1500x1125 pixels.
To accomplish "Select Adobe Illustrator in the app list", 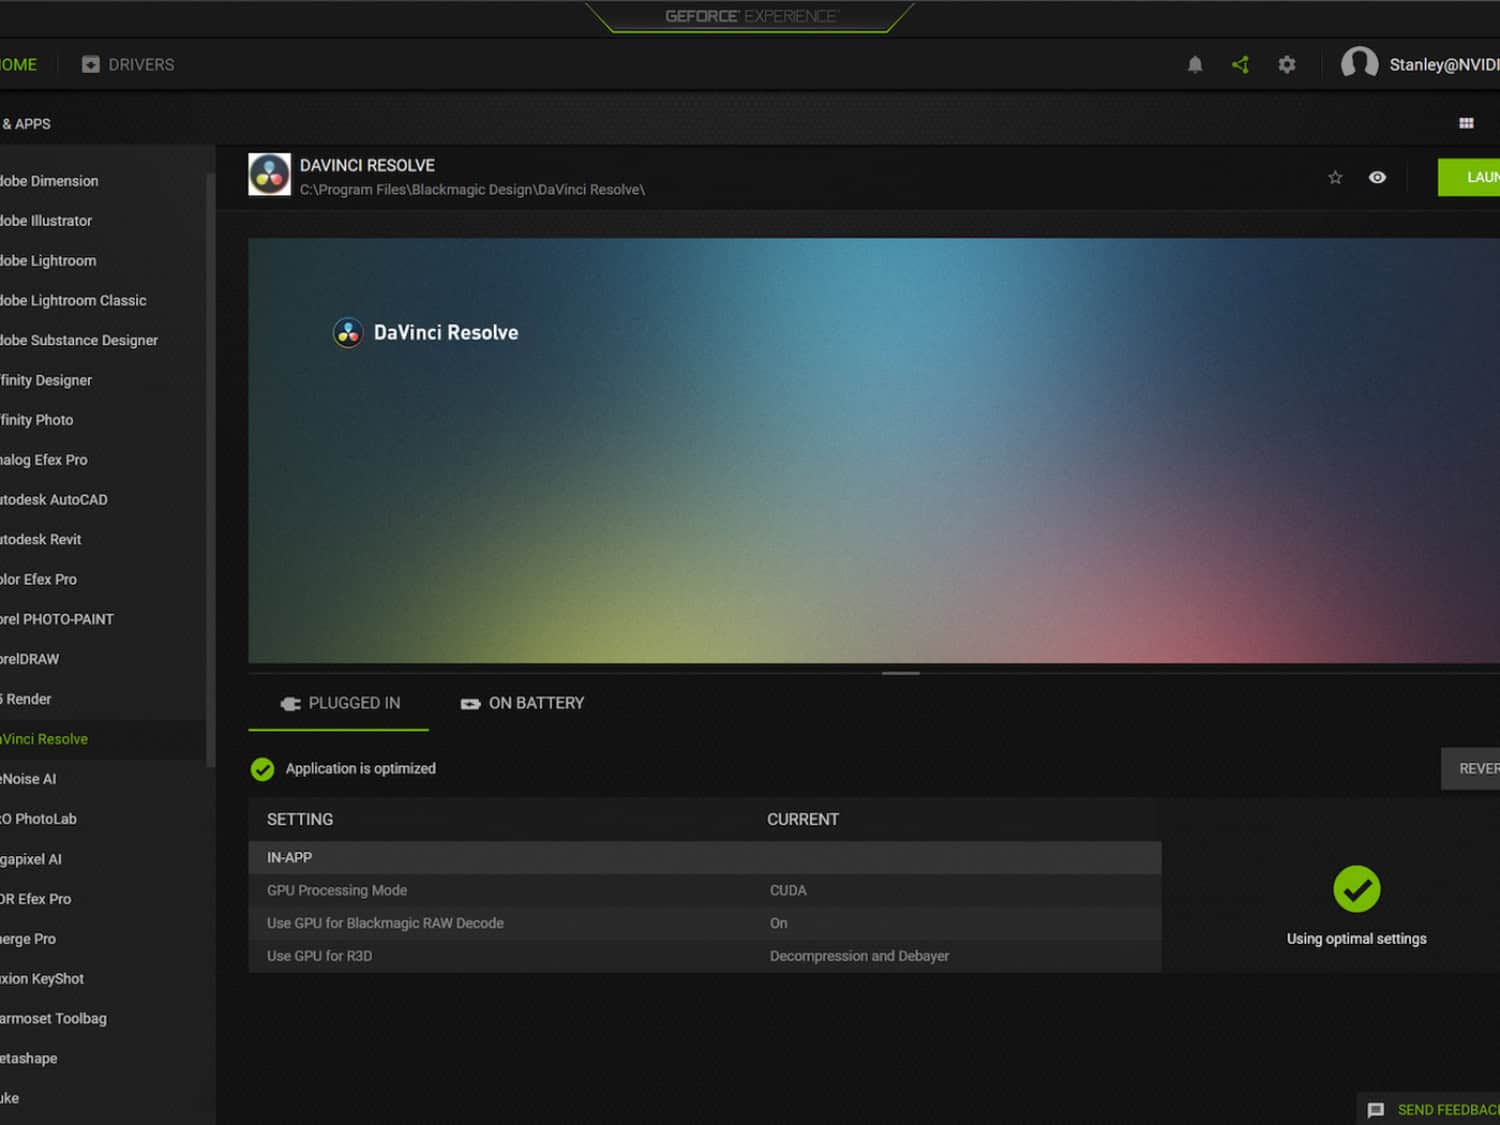I will click(x=47, y=221).
